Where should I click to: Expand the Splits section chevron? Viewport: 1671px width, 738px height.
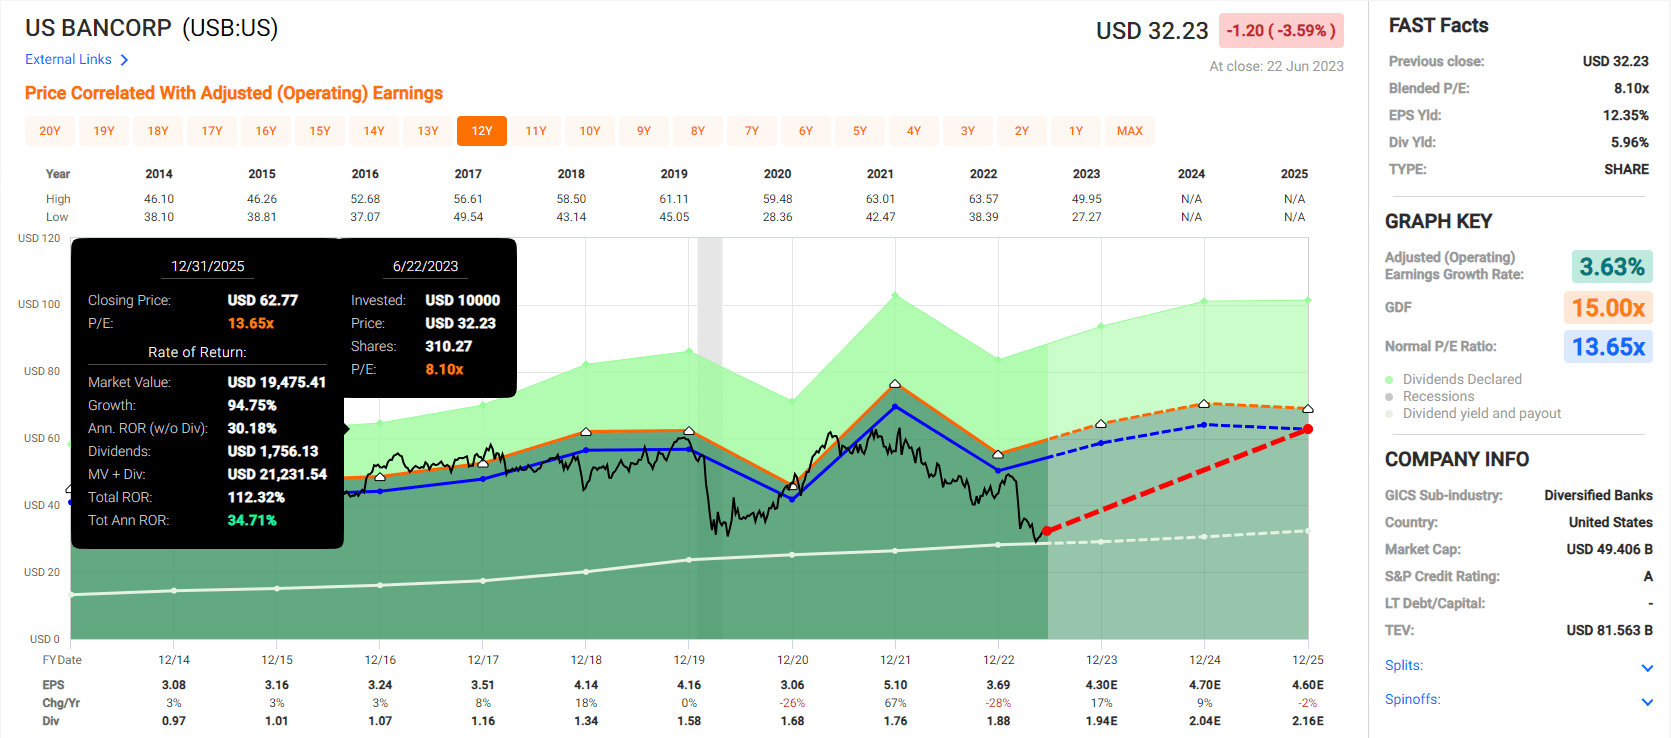click(x=1647, y=668)
